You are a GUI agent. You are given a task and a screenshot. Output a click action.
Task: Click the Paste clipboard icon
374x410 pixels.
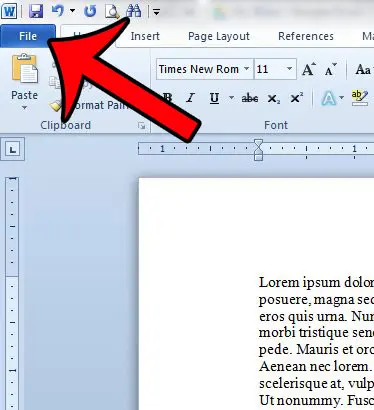[x=25, y=68]
